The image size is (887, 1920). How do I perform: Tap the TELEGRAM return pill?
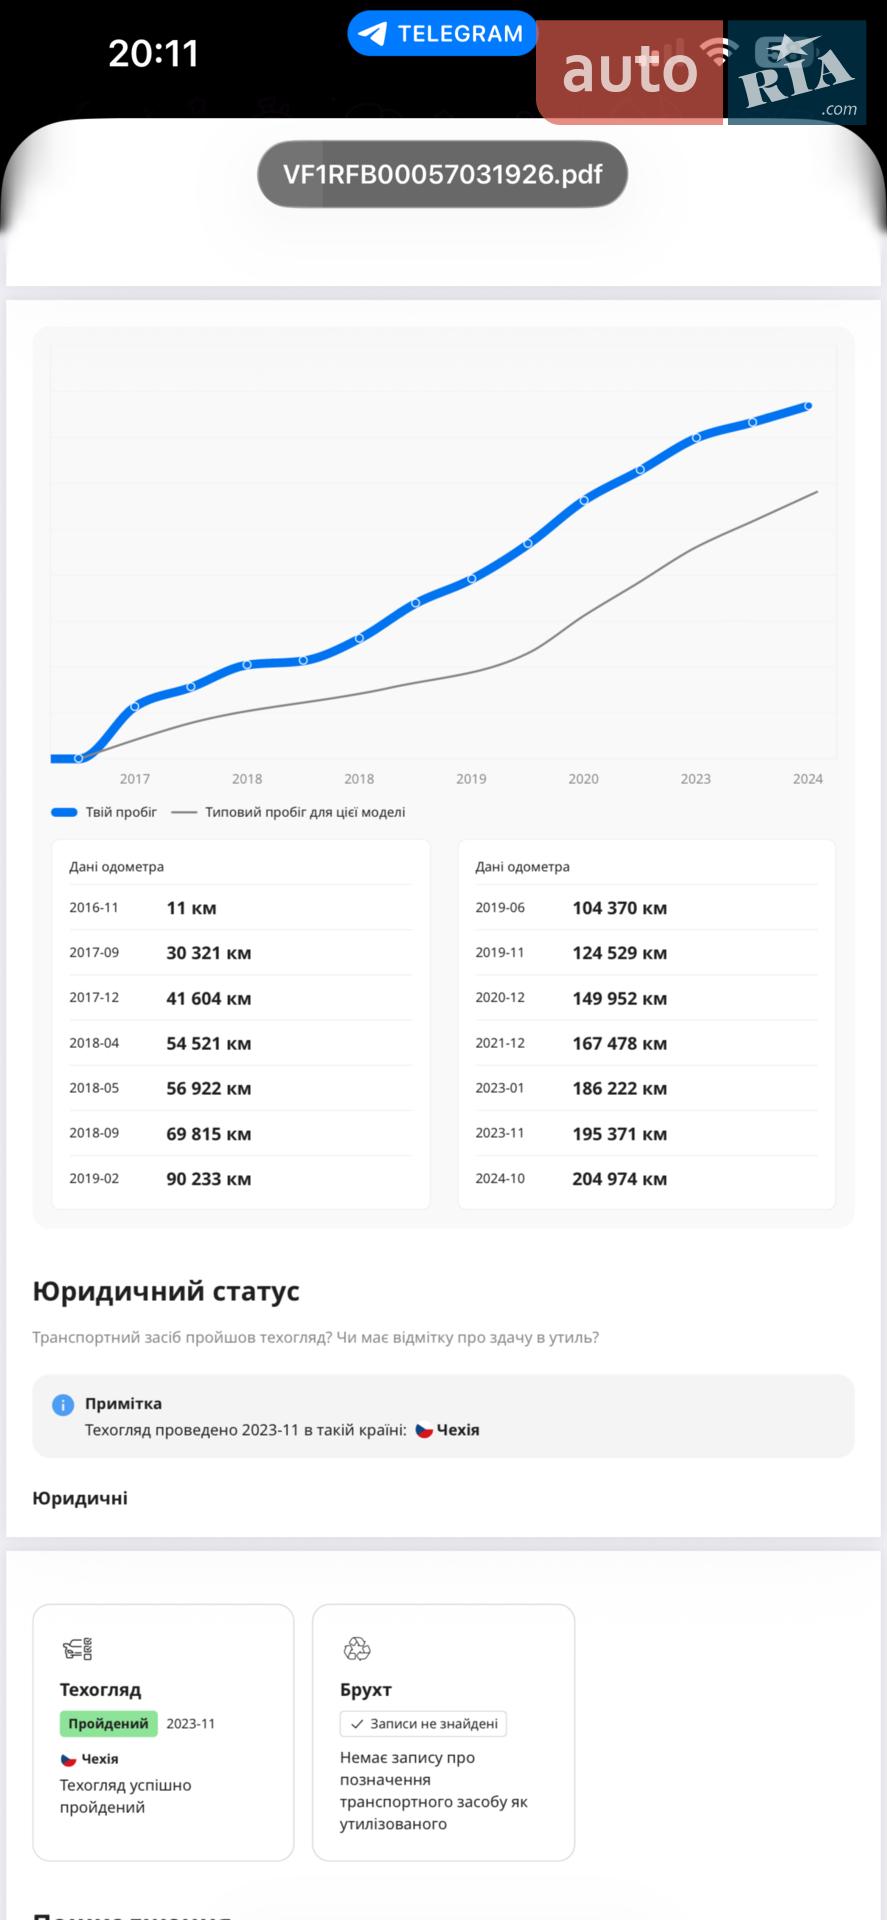coord(442,34)
